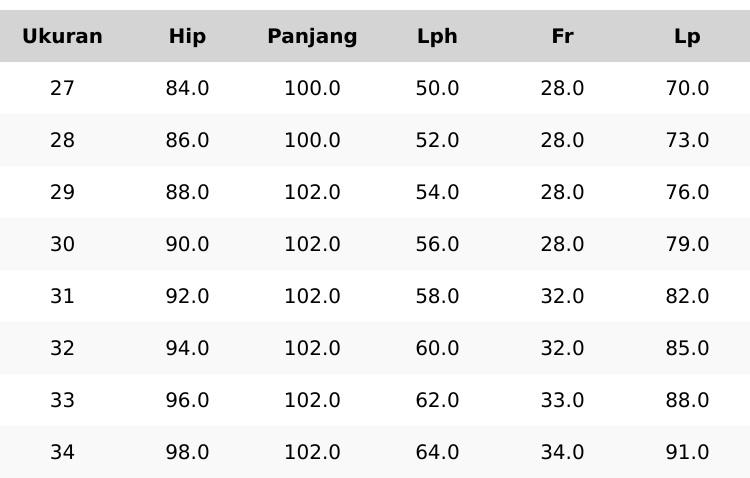
Task: Click the Panjang column header
Action: coord(312,37)
